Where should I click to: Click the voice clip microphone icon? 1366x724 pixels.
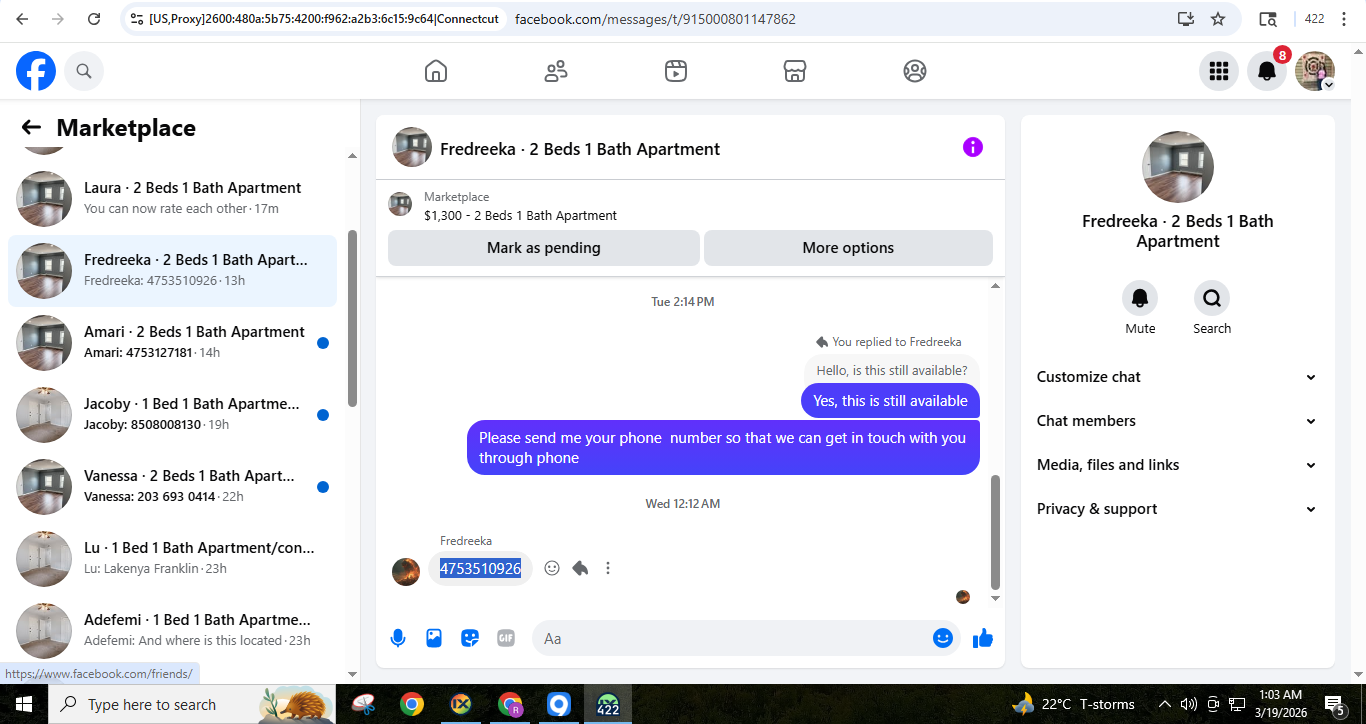[398, 638]
